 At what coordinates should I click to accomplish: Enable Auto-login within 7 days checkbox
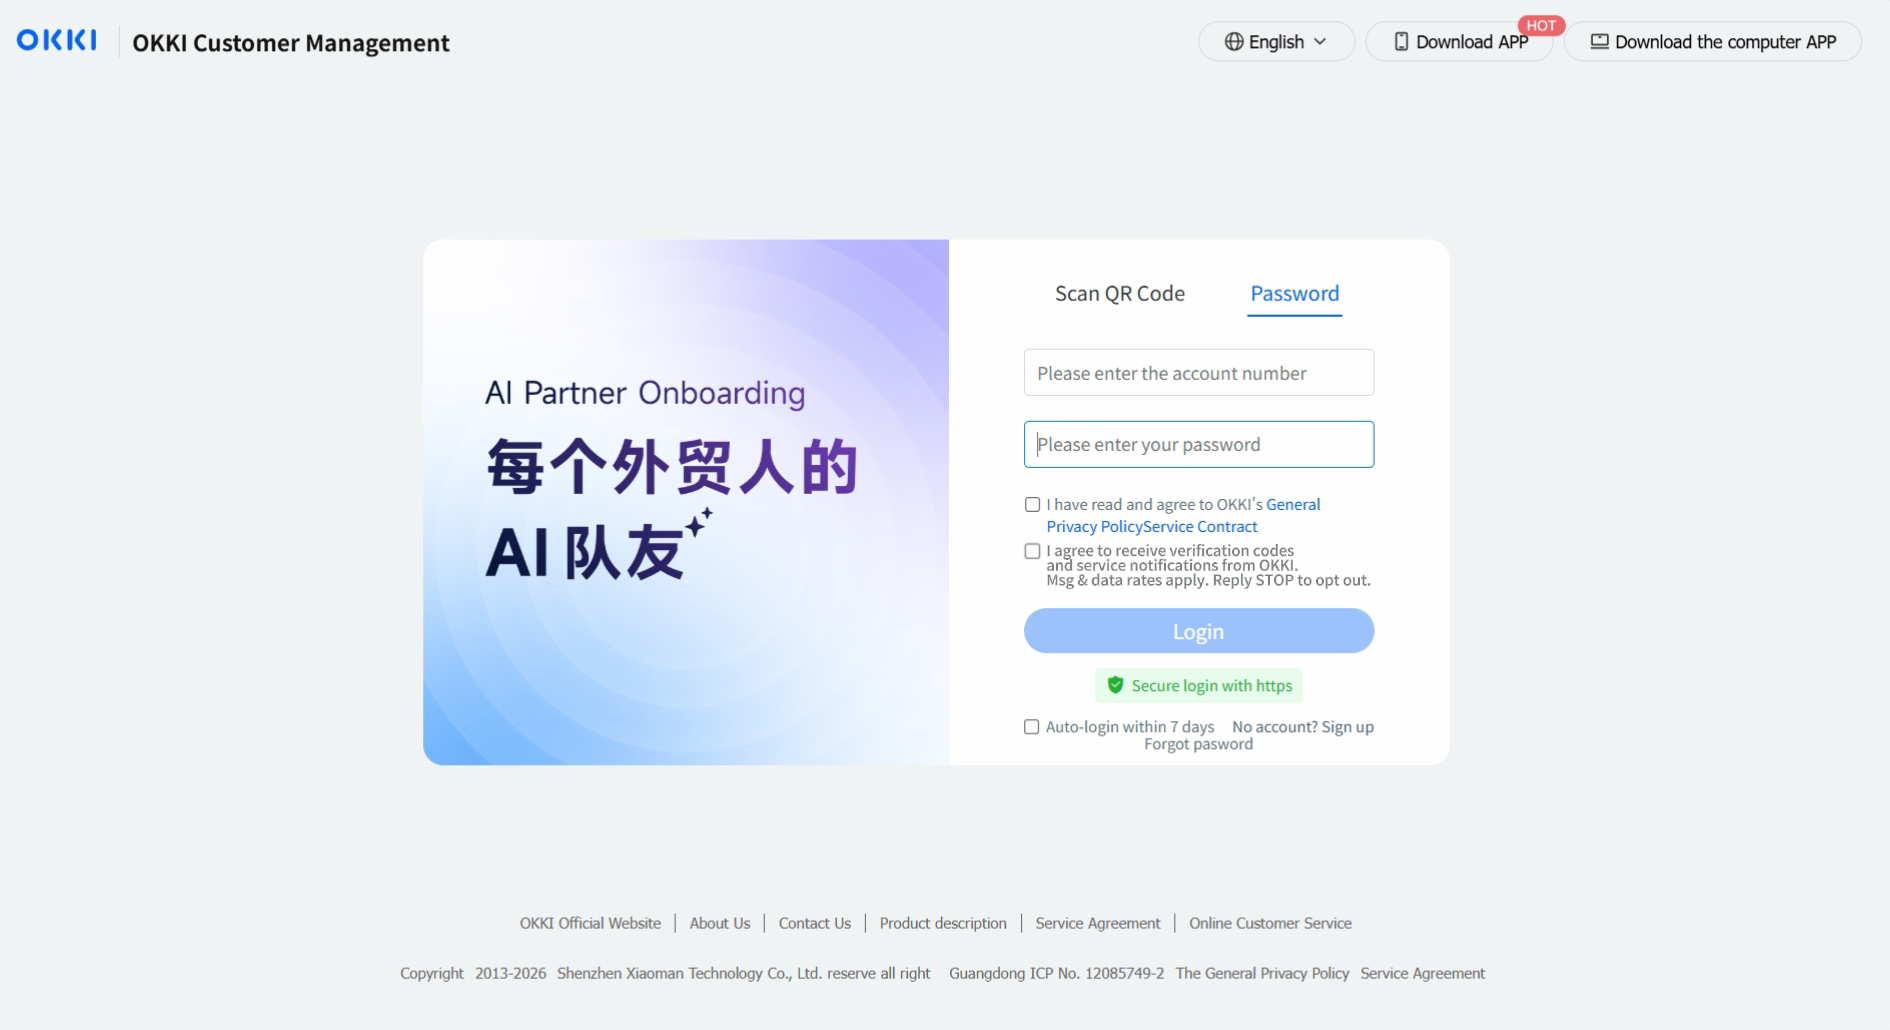(1031, 727)
